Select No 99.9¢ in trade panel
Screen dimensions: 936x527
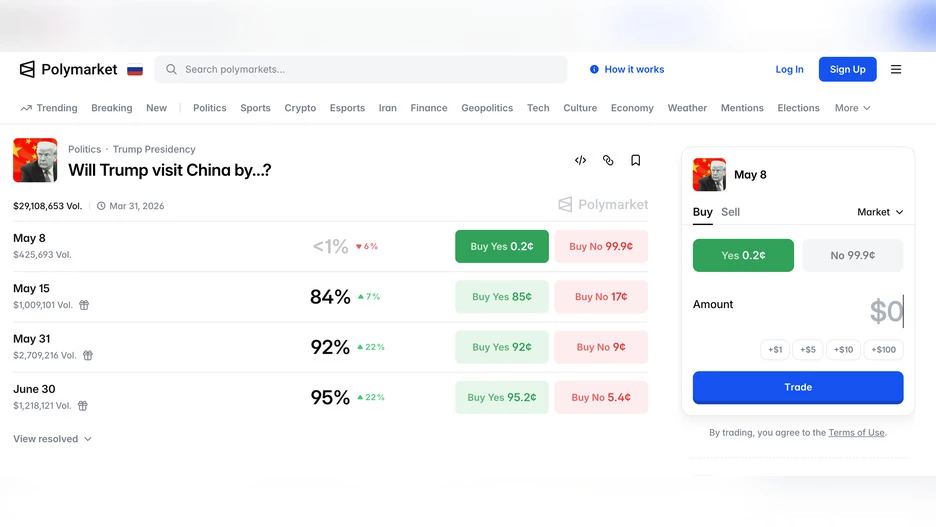[x=852, y=255]
